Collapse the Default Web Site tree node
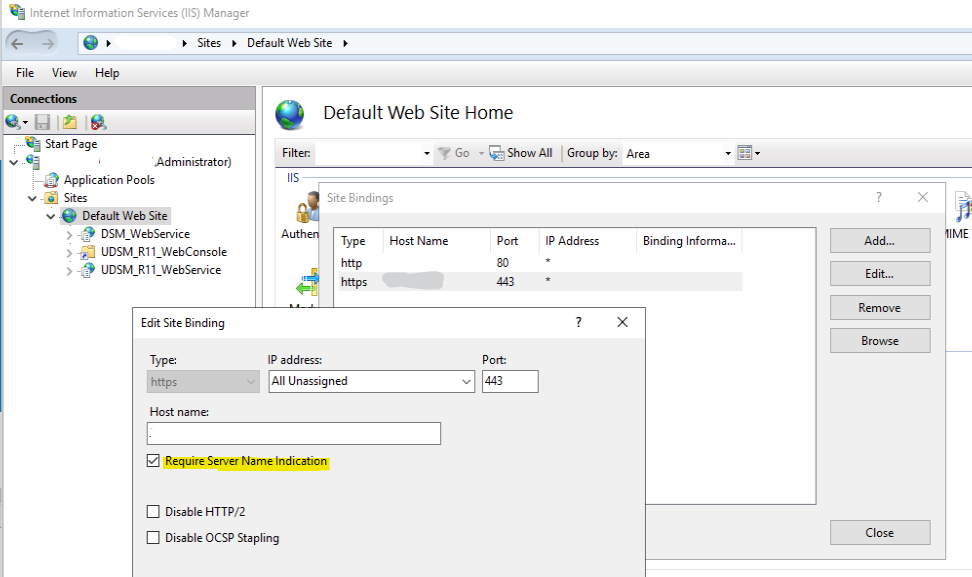 pos(51,217)
